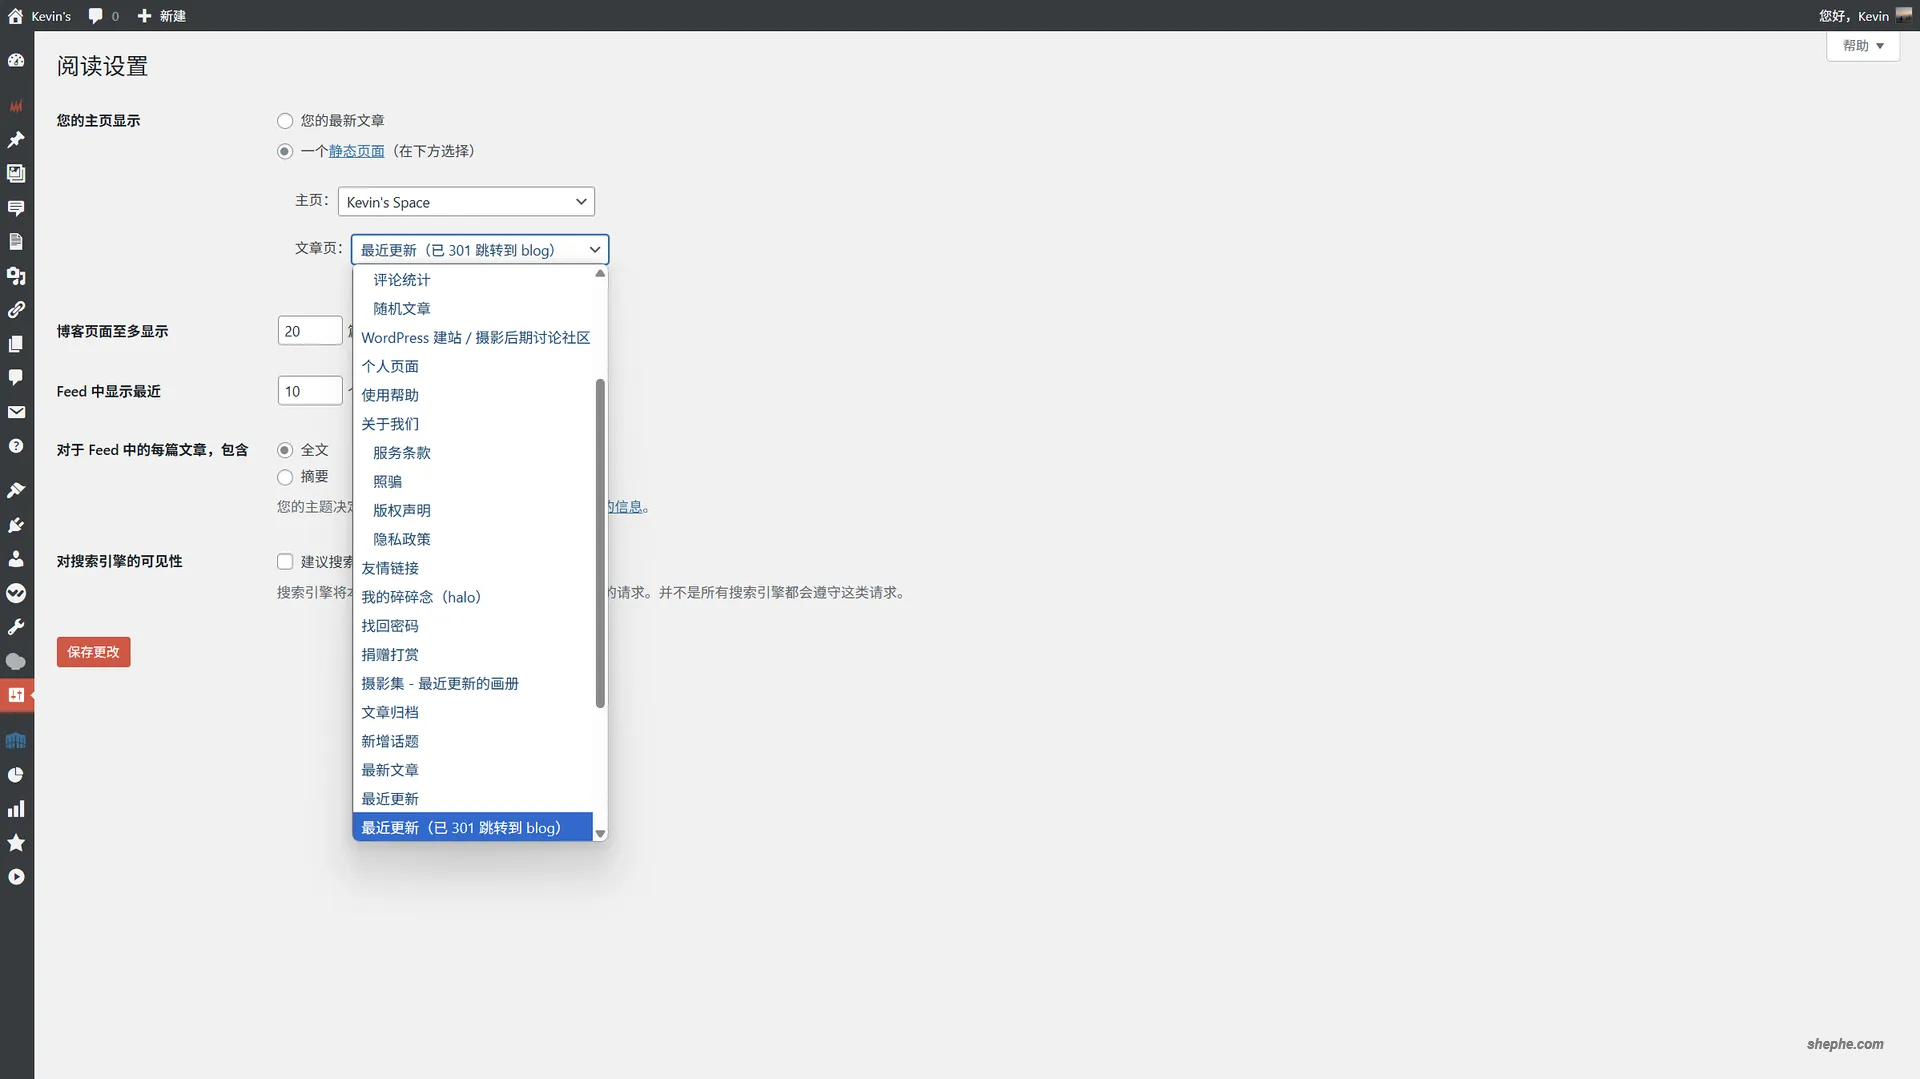1920x1079 pixels.
Task: Select the pinned Posts icon in sidebar
Action: [16, 139]
